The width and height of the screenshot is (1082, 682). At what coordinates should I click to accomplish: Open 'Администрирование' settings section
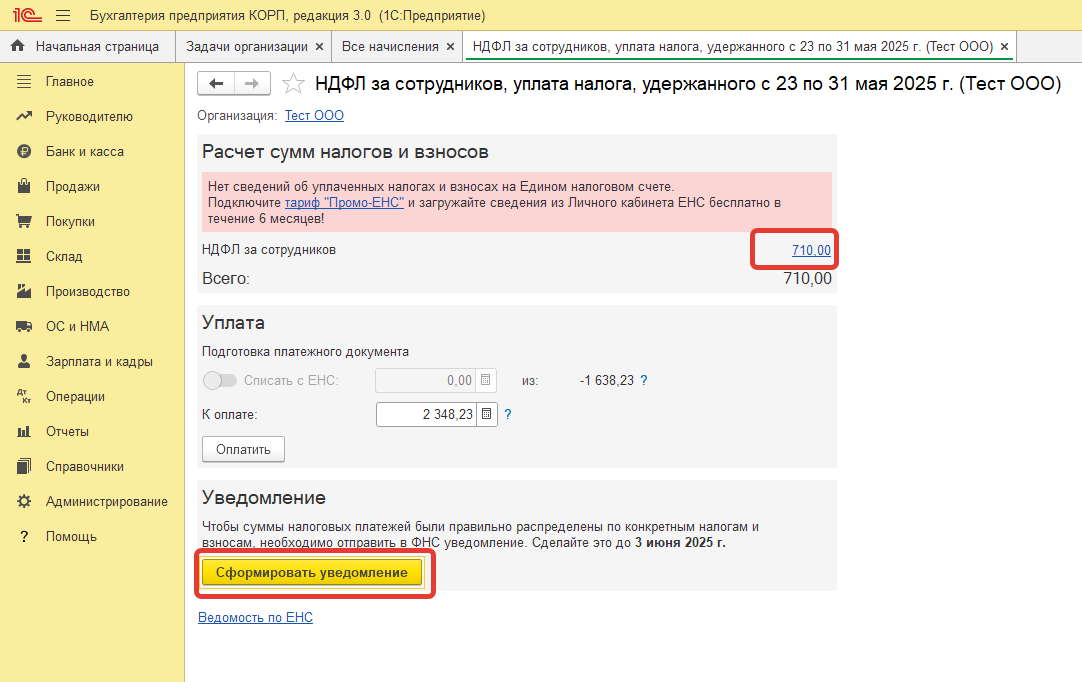(106, 501)
